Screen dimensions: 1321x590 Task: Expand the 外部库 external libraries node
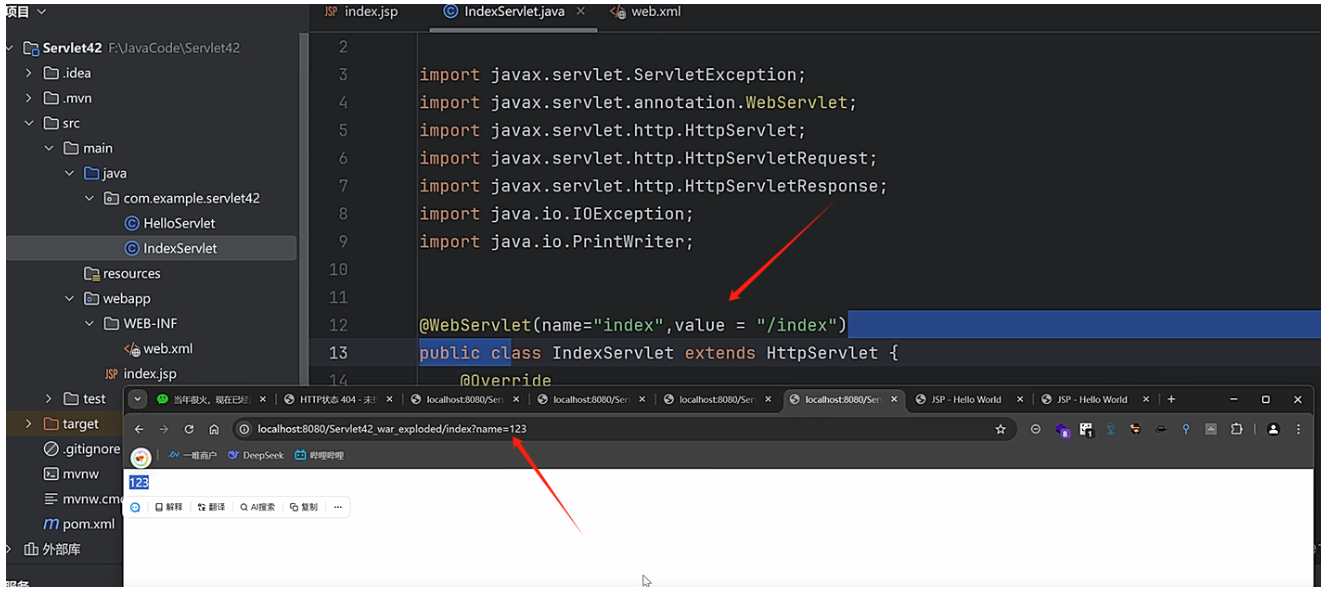[10, 549]
